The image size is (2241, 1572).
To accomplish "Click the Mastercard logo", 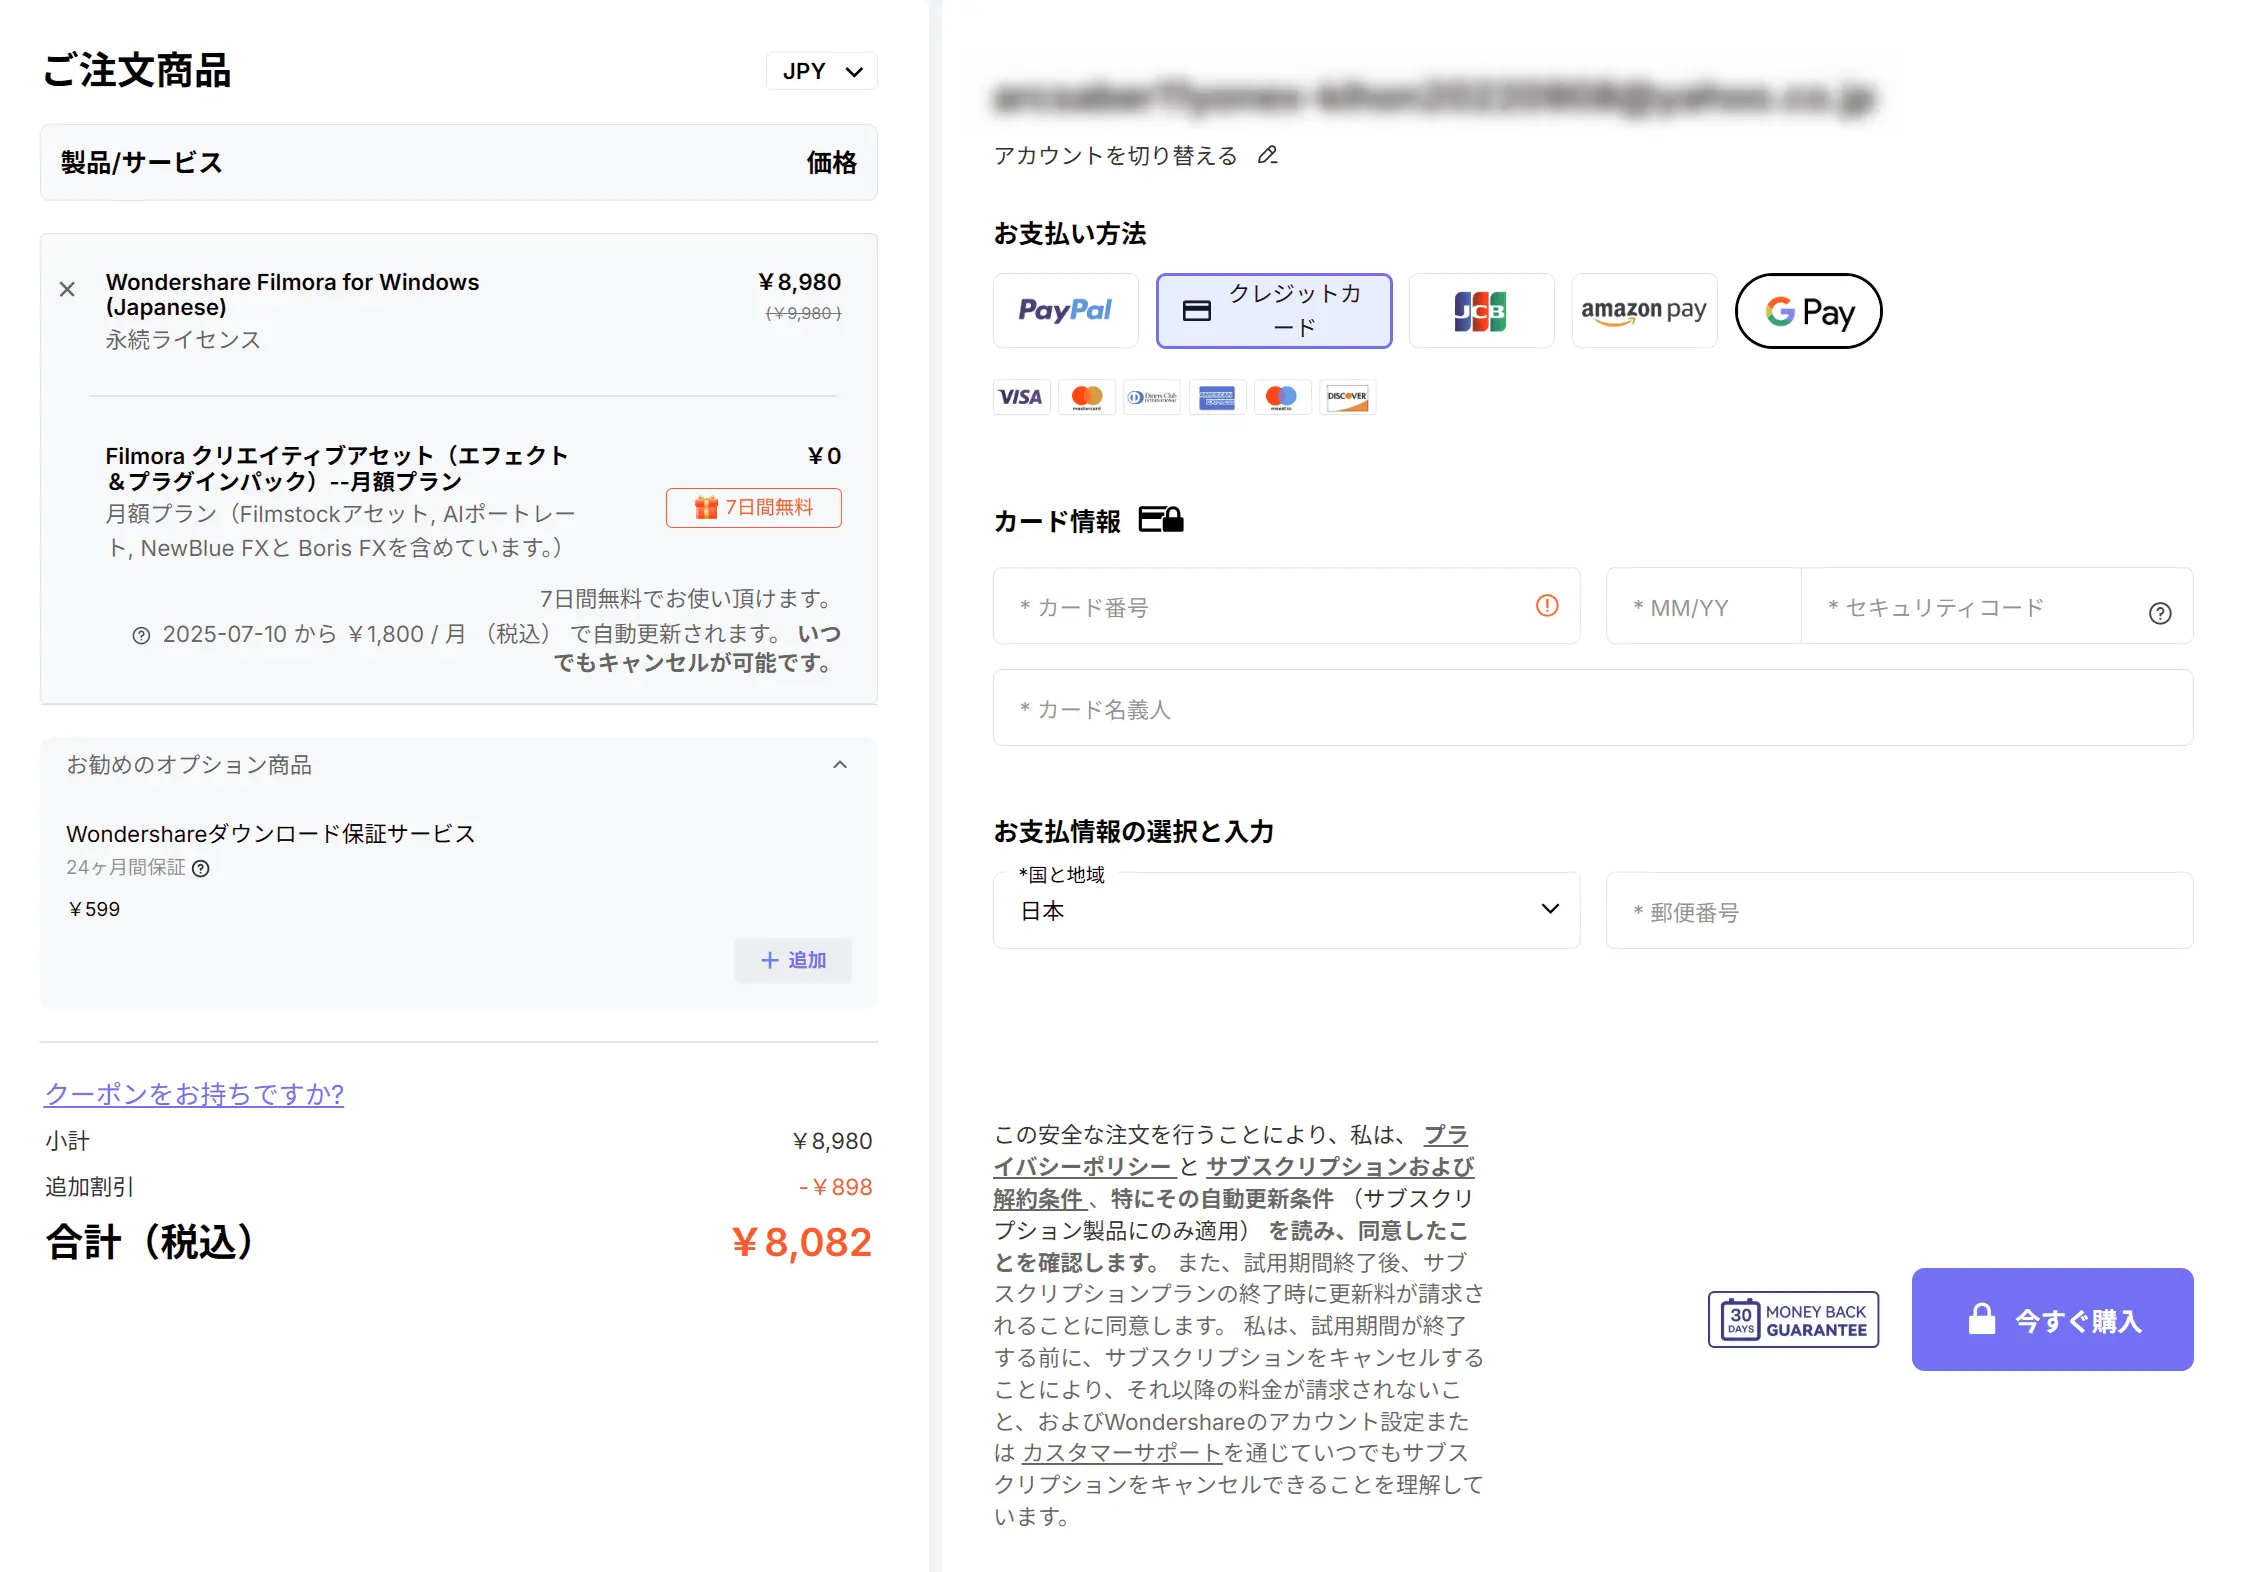I will (x=1087, y=397).
